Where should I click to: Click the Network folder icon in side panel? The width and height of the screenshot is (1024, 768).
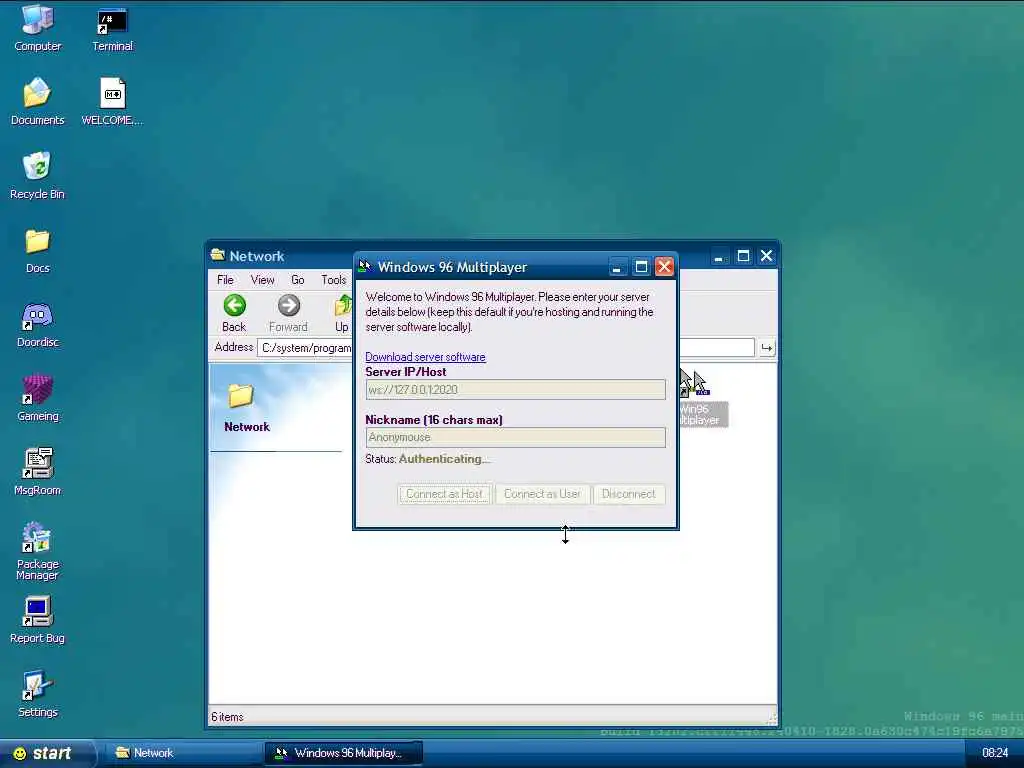pos(240,395)
